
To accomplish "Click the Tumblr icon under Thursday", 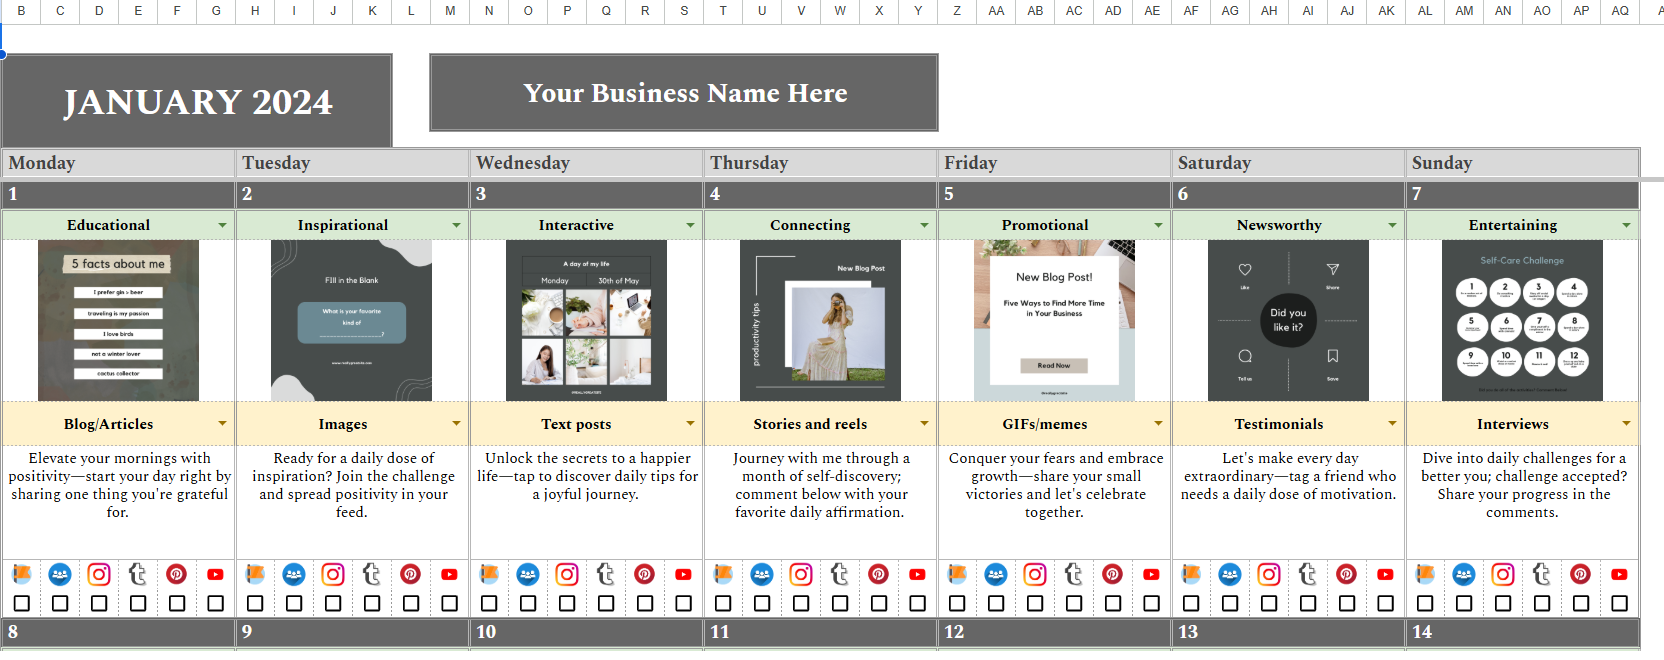I will click(x=840, y=574).
